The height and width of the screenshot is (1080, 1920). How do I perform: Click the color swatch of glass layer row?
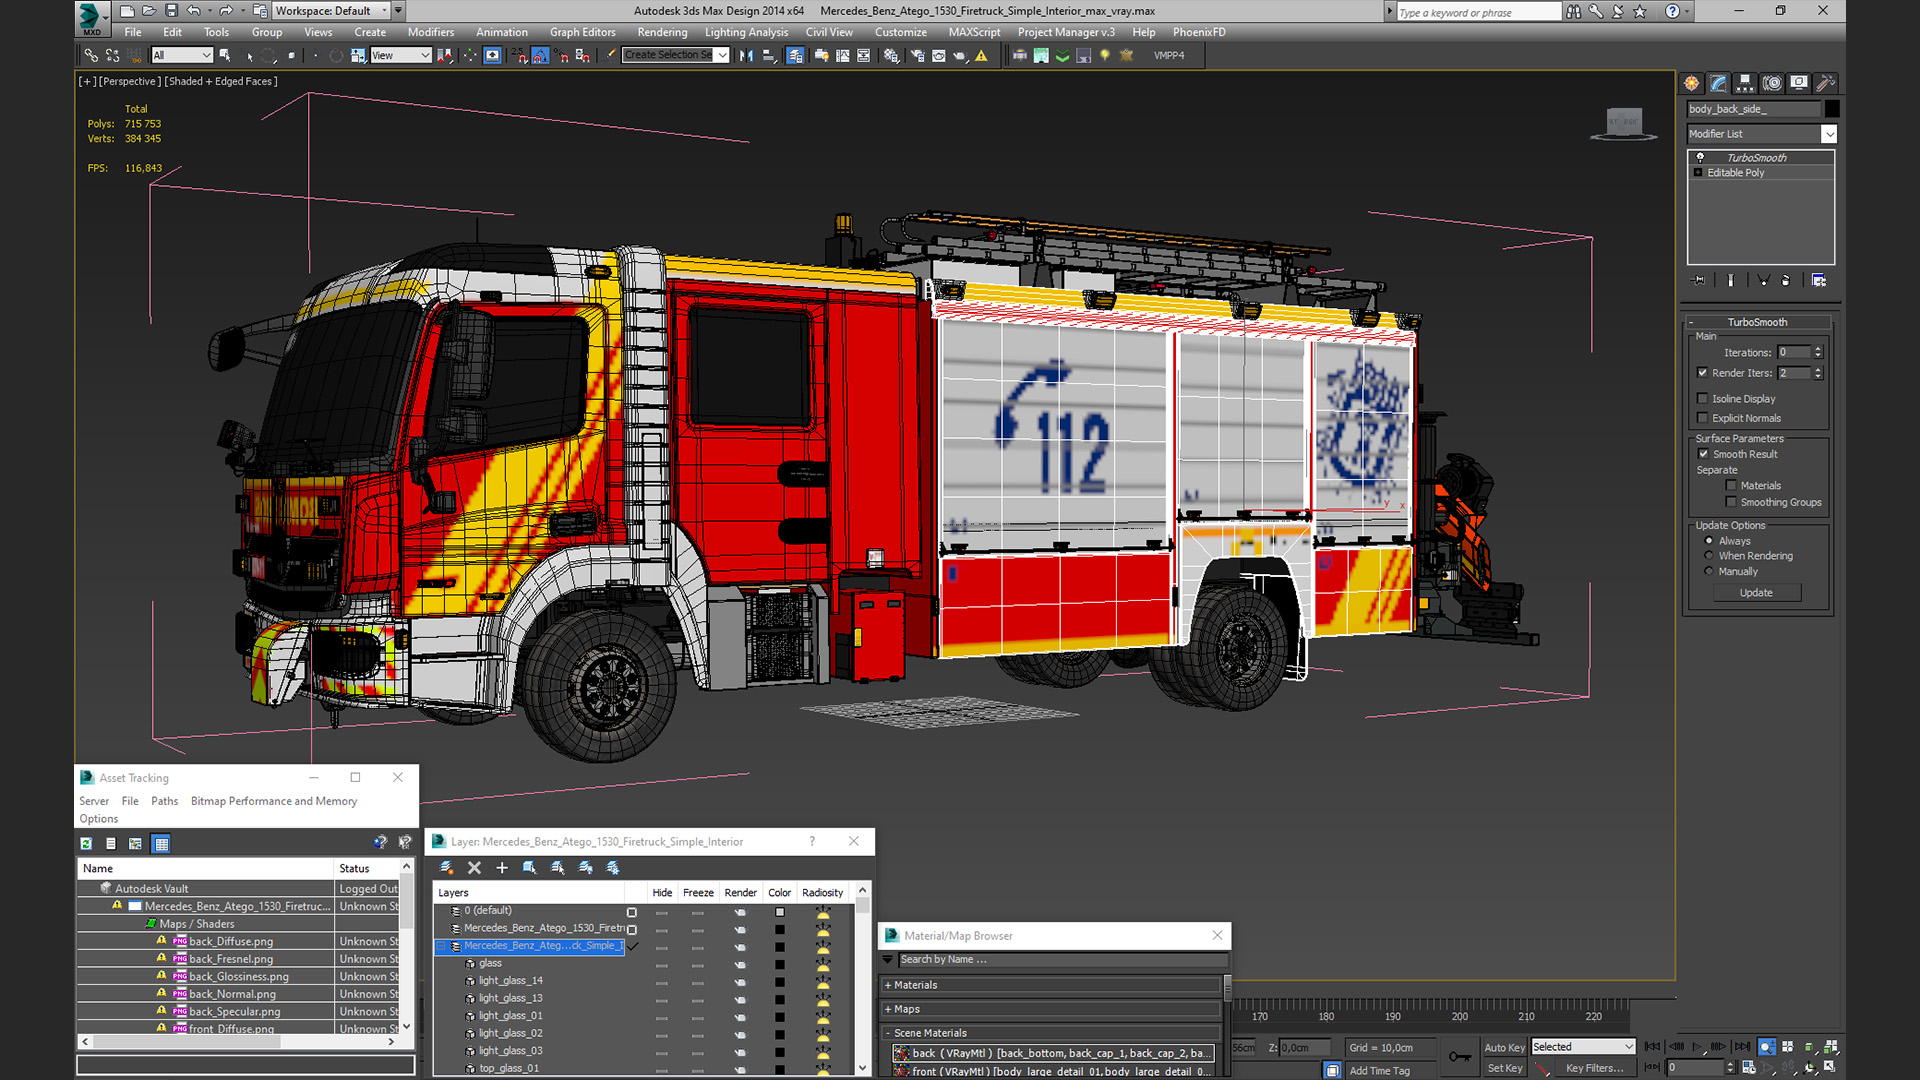780,965
